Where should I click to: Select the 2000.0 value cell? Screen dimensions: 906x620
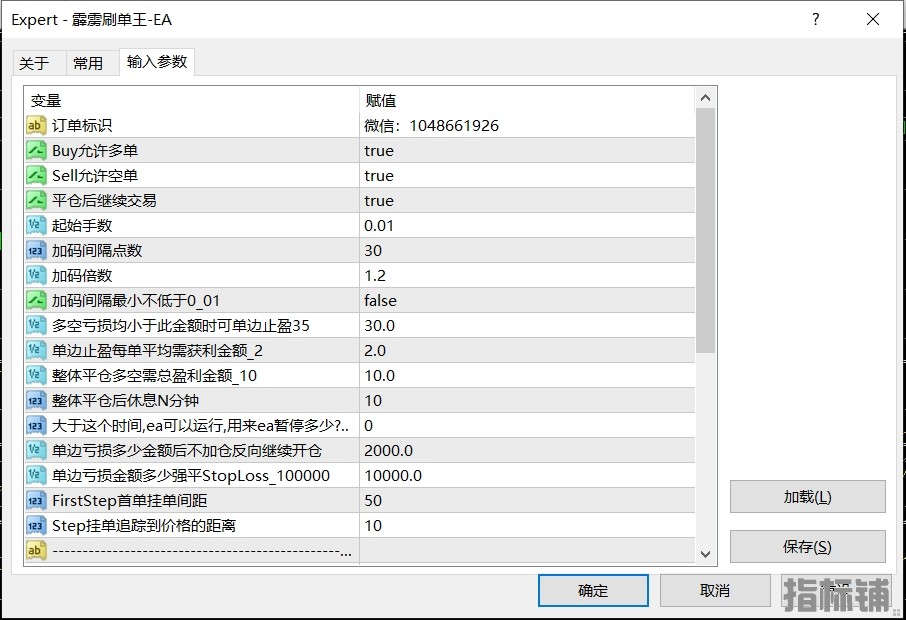(527, 450)
